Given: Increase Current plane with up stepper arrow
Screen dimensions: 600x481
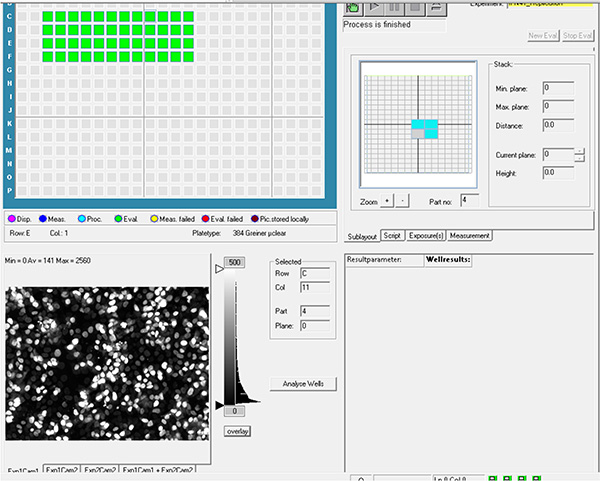Looking at the screenshot, I should point(580,151).
